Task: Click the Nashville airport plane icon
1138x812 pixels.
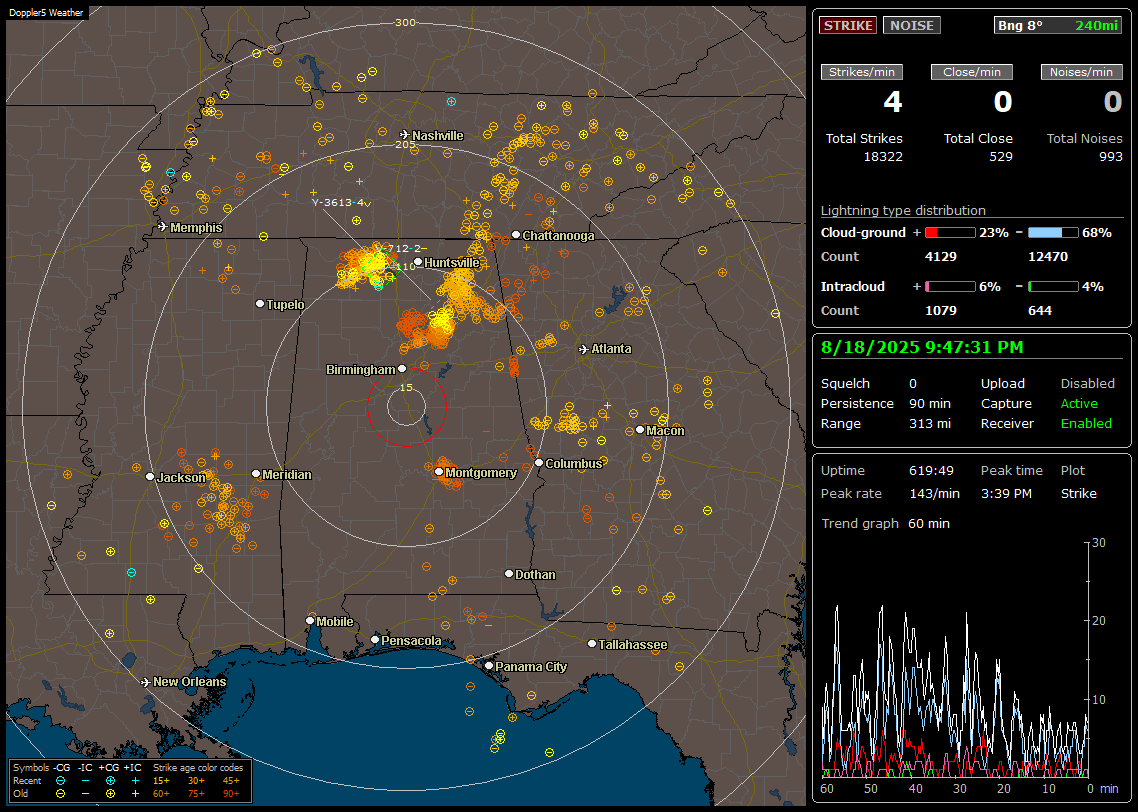Action: 404,135
